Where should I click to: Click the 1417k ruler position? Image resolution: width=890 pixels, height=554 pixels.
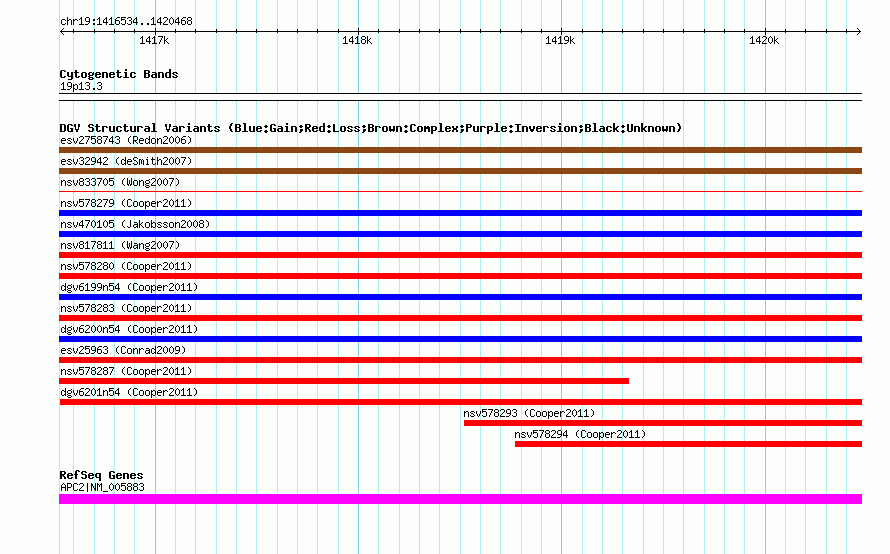(x=154, y=40)
